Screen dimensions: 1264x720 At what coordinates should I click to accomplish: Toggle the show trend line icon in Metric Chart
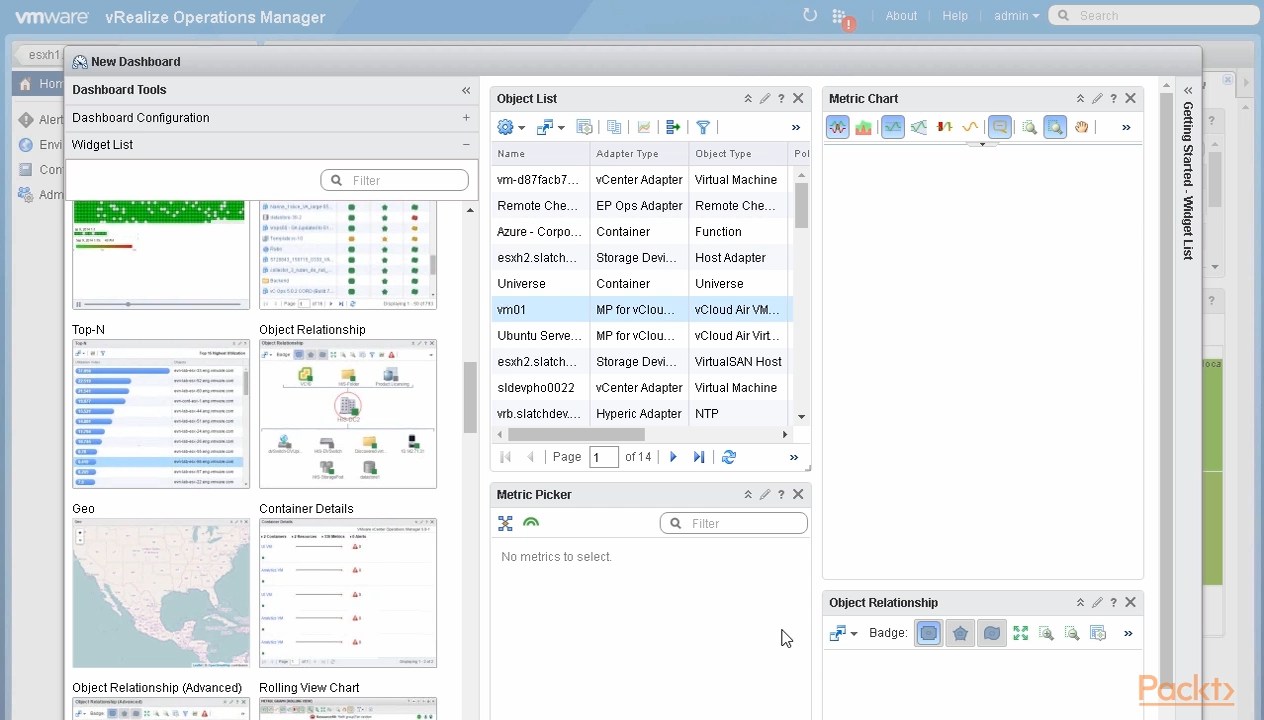click(919, 127)
